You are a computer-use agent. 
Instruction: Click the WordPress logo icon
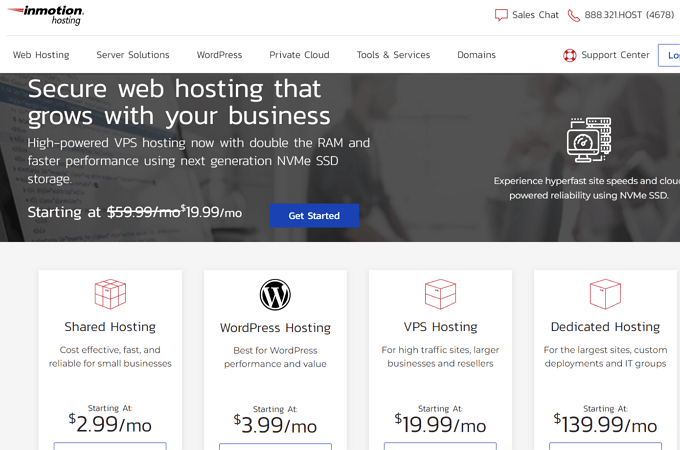point(275,294)
